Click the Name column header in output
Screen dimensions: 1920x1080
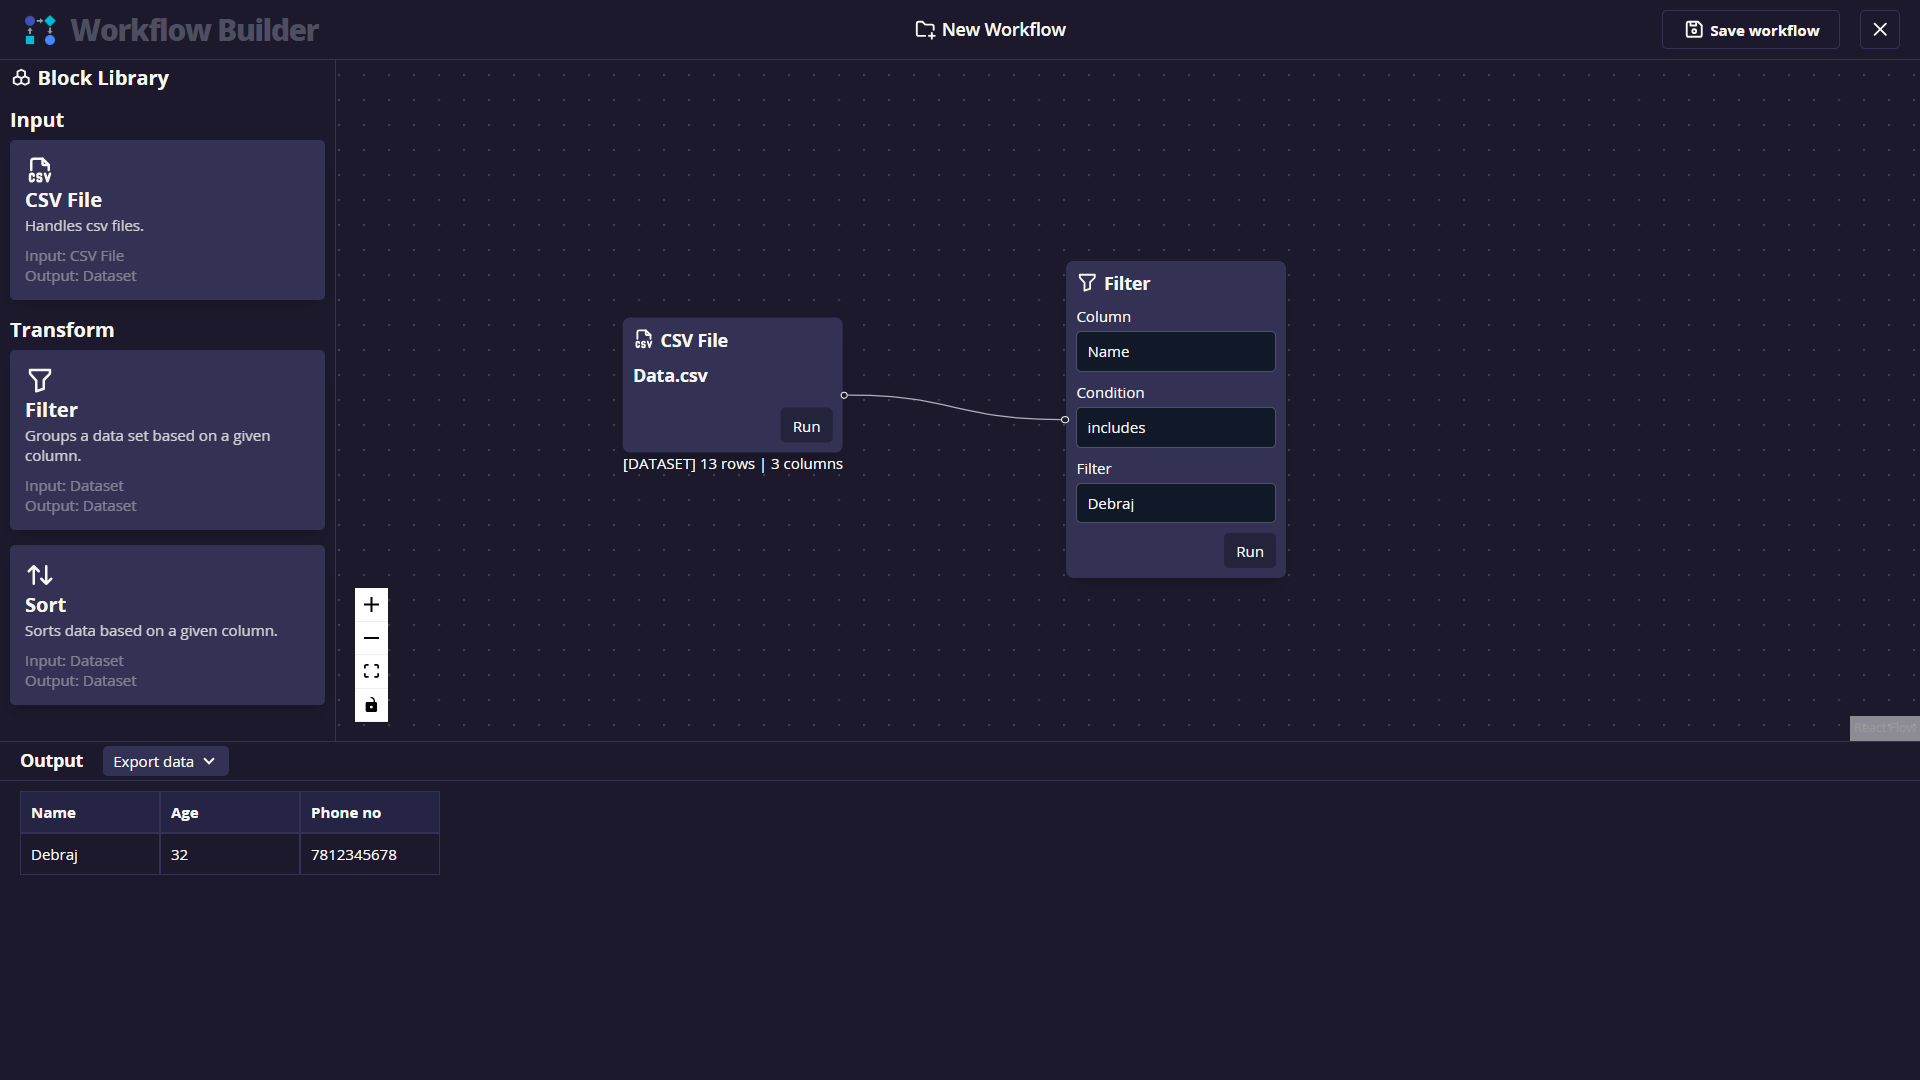(54, 813)
